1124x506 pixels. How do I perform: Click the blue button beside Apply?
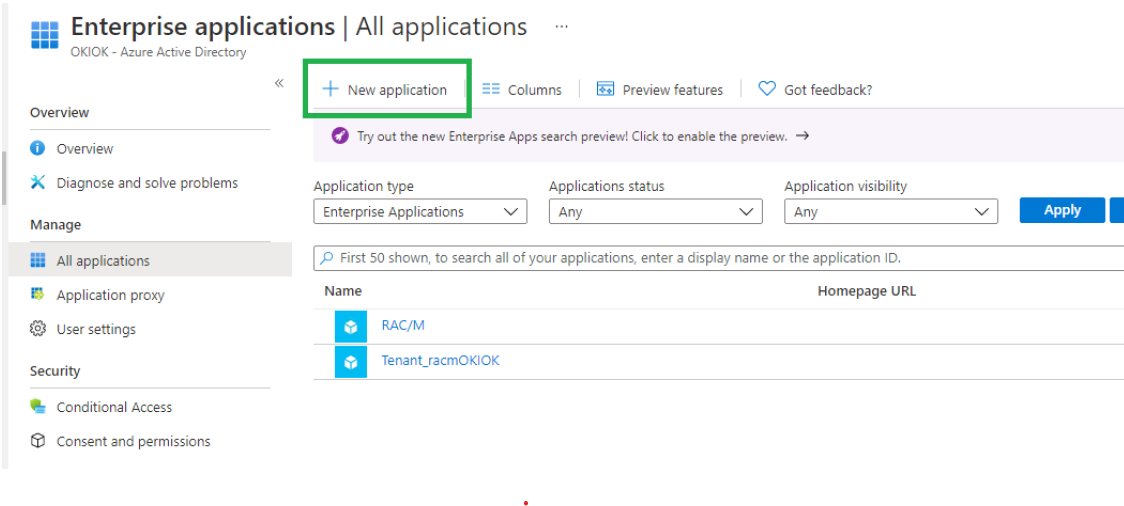(1117, 210)
